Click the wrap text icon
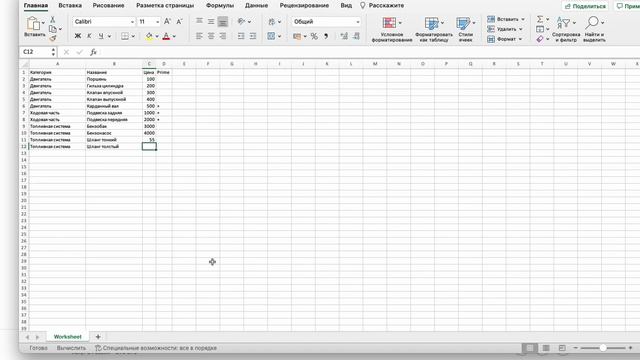This screenshot has height=360, width=640. click(x=272, y=21)
